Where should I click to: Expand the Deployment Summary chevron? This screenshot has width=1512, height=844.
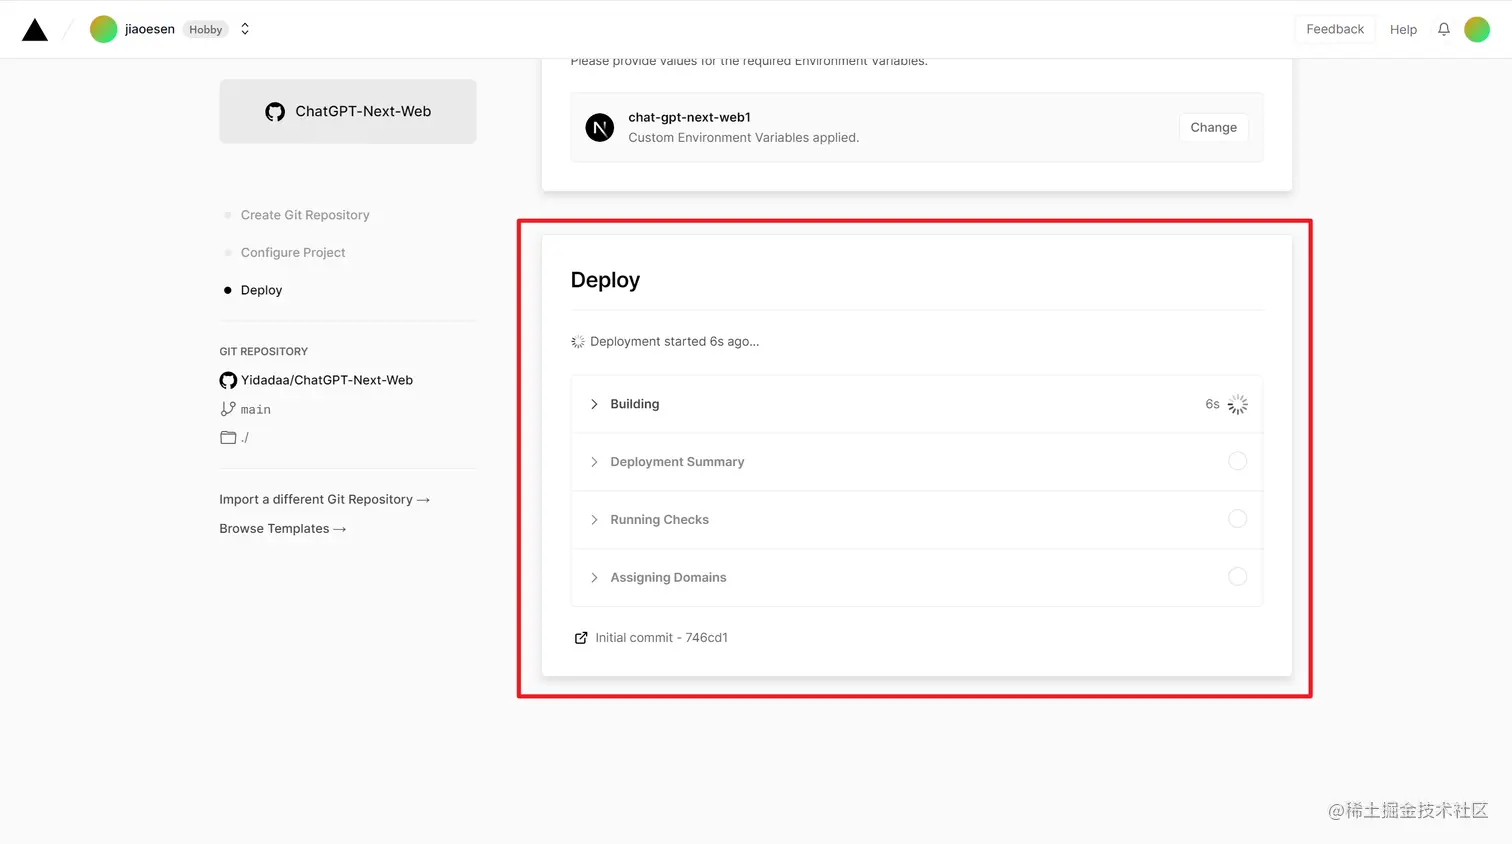coord(594,462)
